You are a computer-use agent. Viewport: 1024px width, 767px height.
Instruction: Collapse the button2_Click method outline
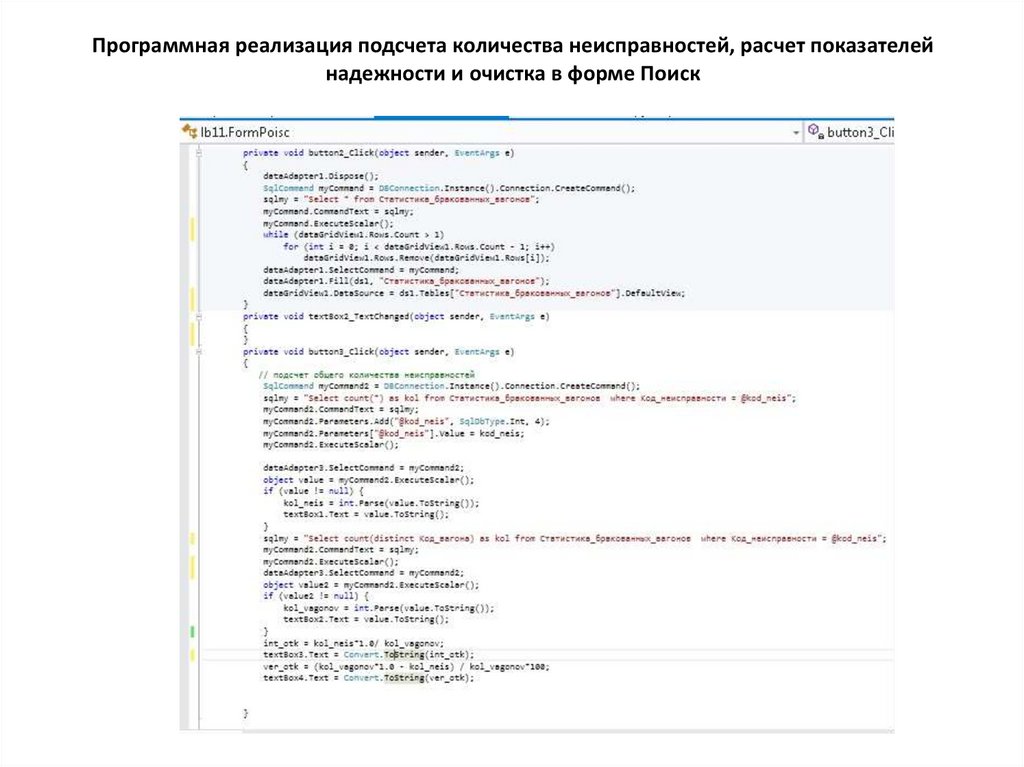pyautogui.click(x=199, y=153)
